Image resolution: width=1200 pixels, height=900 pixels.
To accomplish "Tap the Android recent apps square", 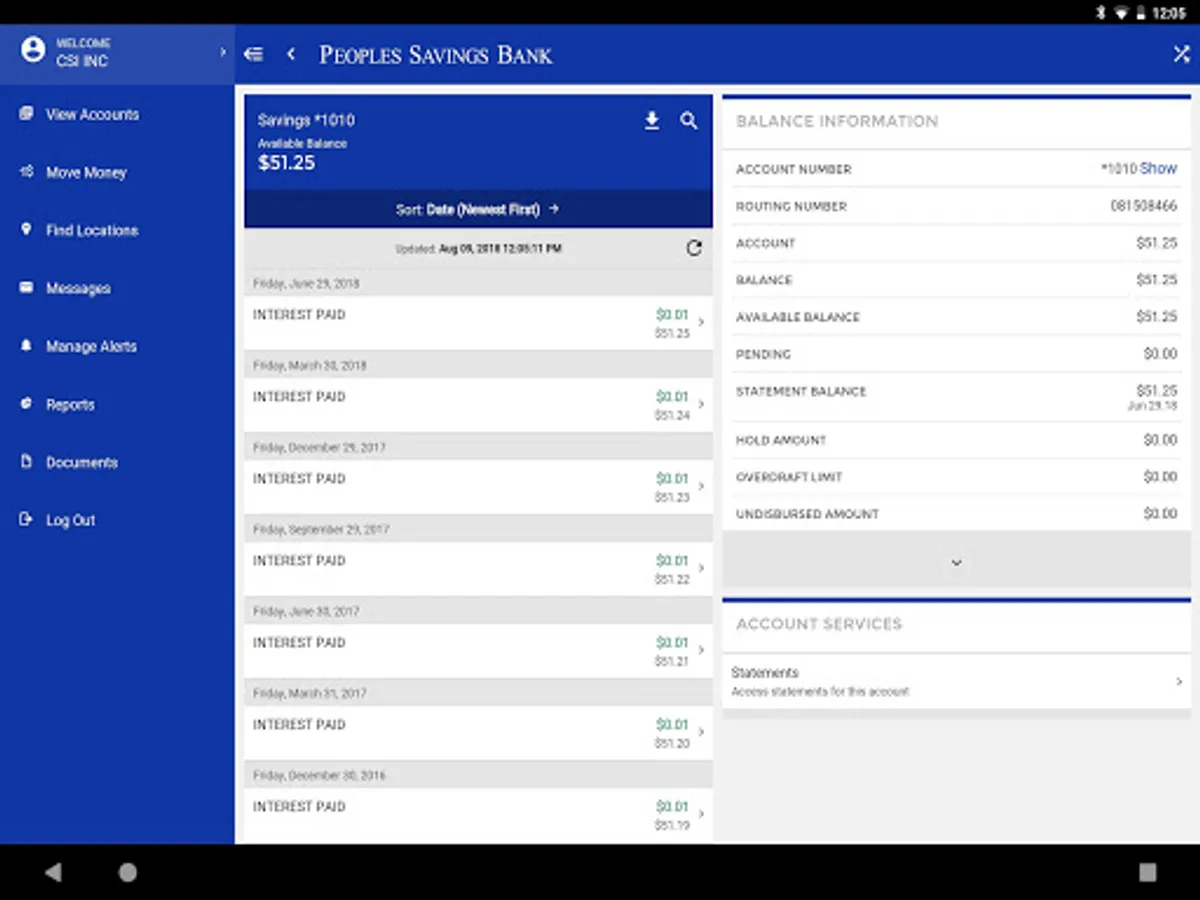I will pyautogui.click(x=1148, y=872).
